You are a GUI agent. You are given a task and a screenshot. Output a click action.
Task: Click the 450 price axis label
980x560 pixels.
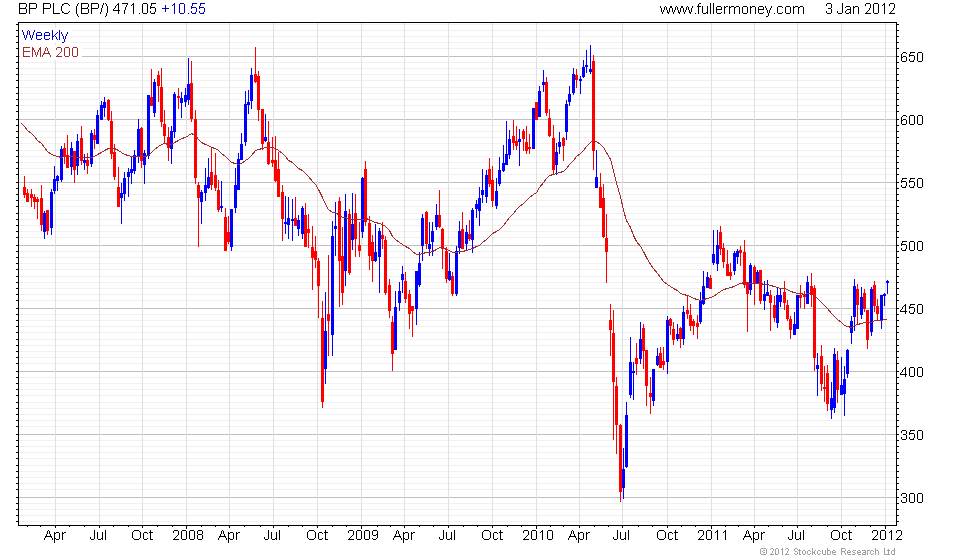pos(911,309)
